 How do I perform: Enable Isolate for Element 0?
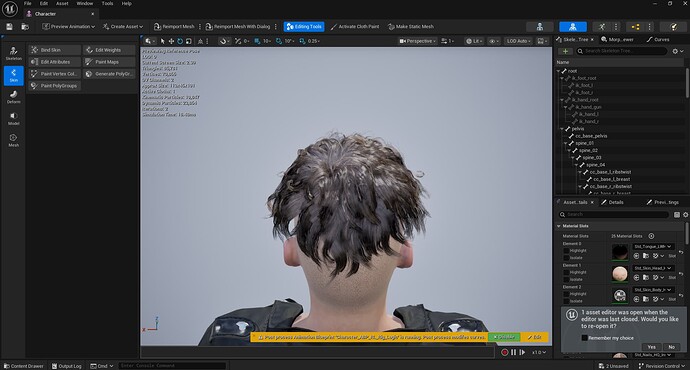pyautogui.click(x=566, y=258)
